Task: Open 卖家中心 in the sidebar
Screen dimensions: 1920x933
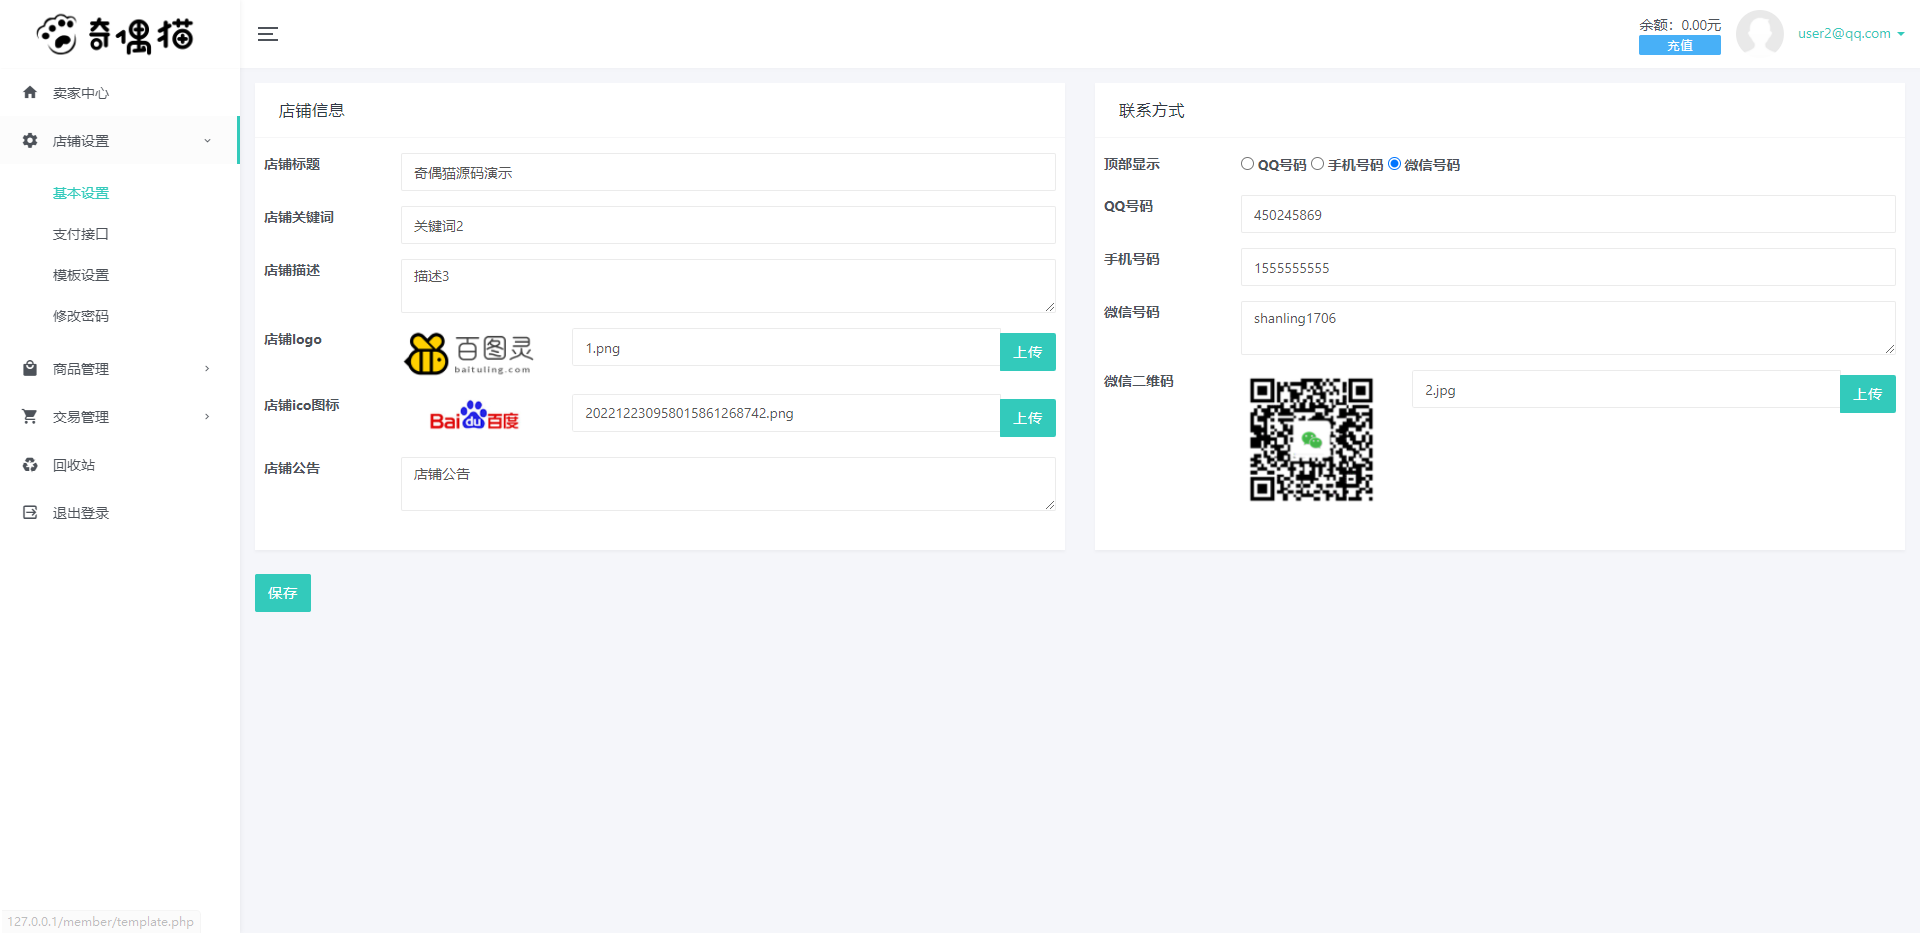Action: click(x=81, y=93)
